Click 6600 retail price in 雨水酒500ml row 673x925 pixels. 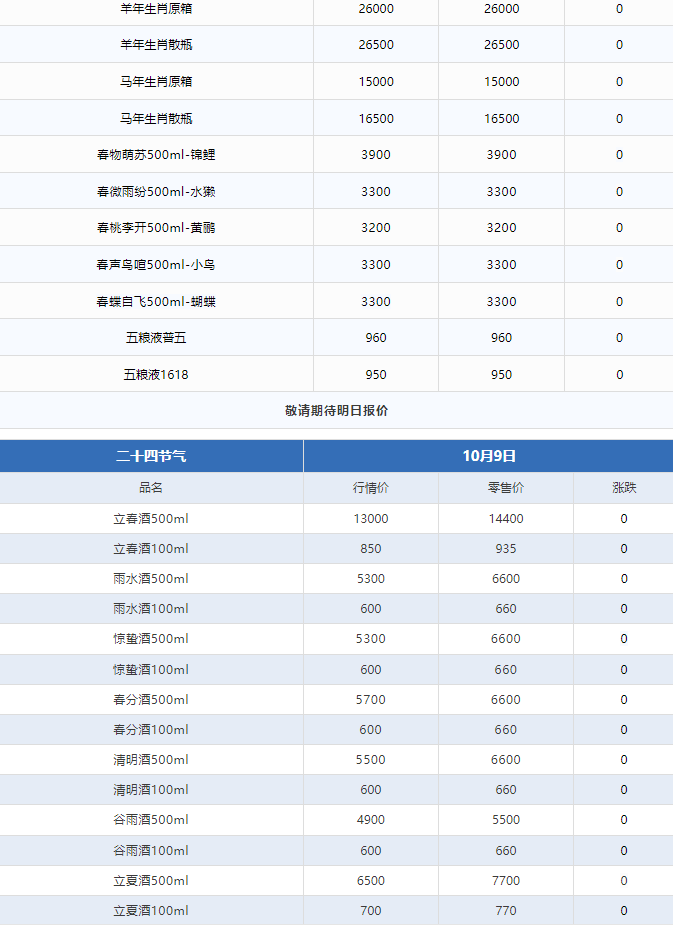pos(506,579)
